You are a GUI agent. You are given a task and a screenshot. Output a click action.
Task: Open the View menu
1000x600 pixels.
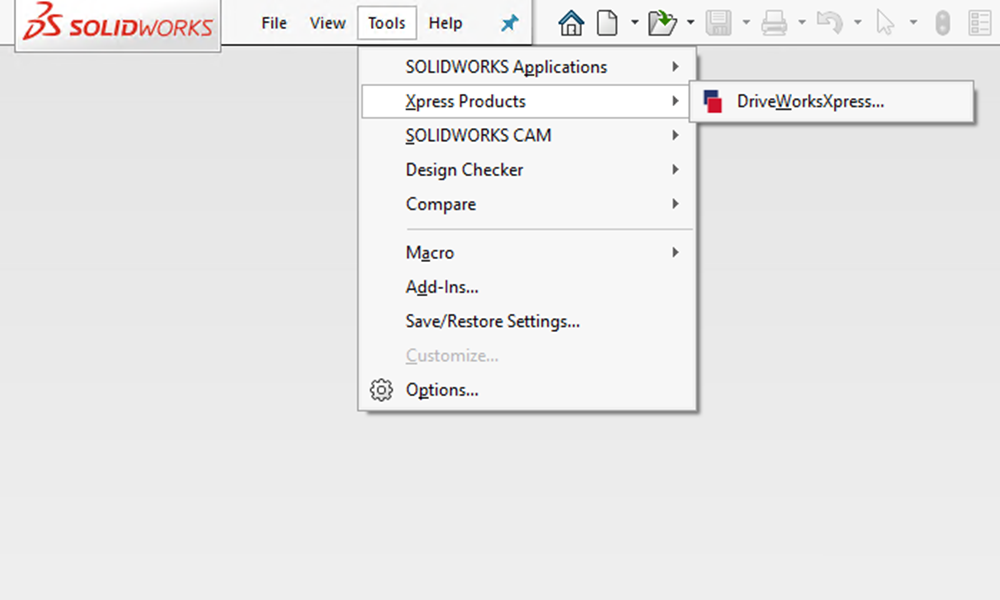327,22
